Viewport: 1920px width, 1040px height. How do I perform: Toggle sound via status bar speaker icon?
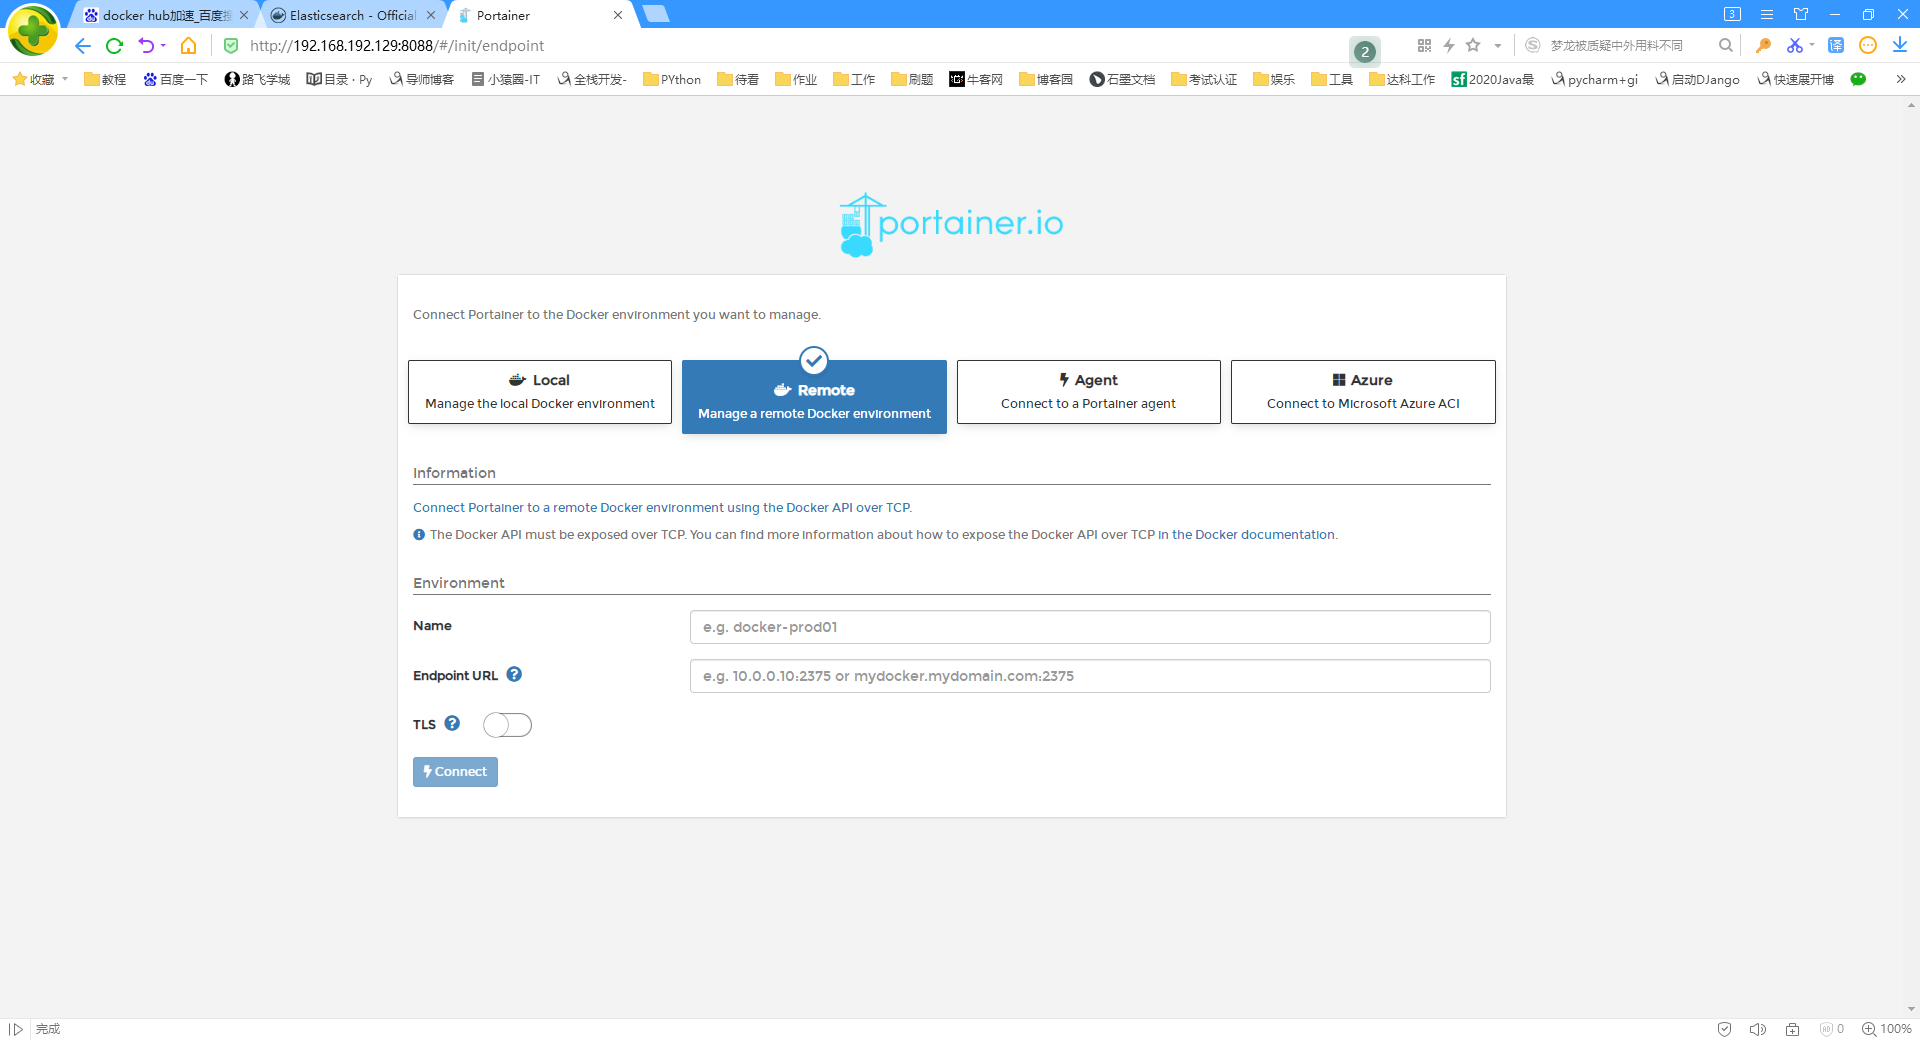(x=1758, y=1029)
